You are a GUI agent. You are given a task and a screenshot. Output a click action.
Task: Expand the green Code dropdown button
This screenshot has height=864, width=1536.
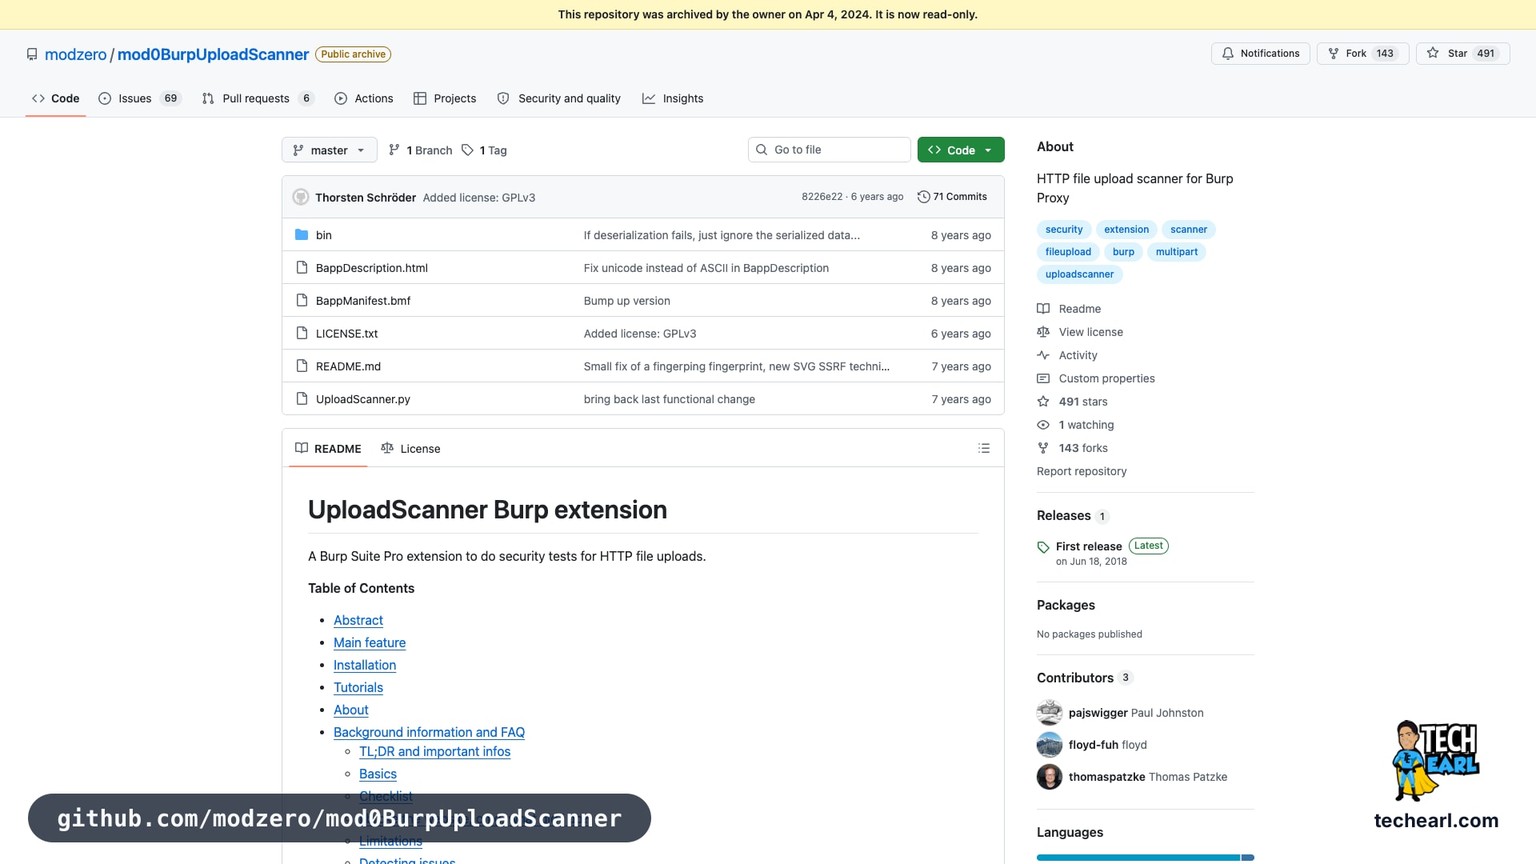point(960,150)
